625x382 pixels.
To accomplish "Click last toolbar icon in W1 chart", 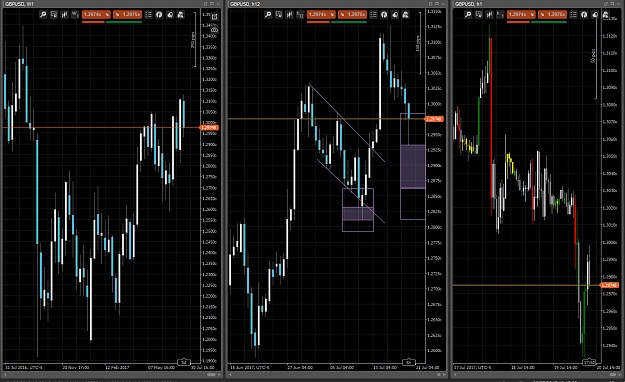I will (181, 15).
